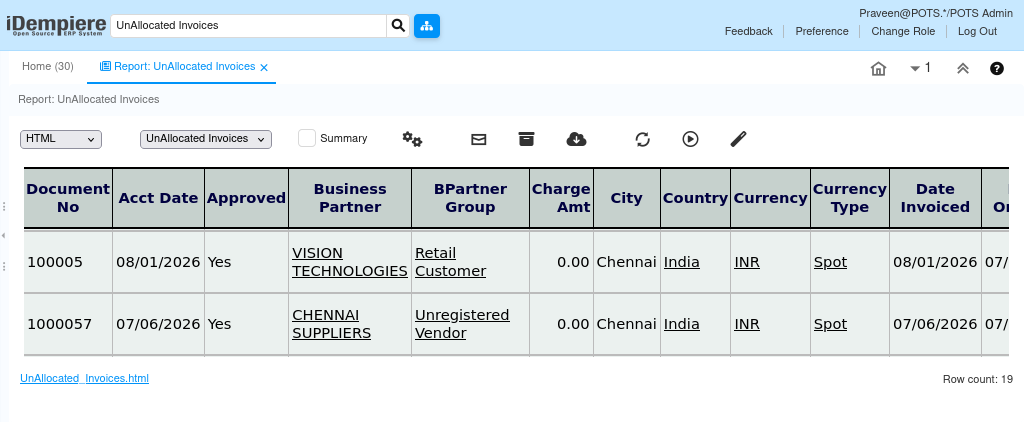Image resolution: width=1024 pixels, height=422 pixels.
Task: Export report with cloud download icon
Action: pos(576,139)
